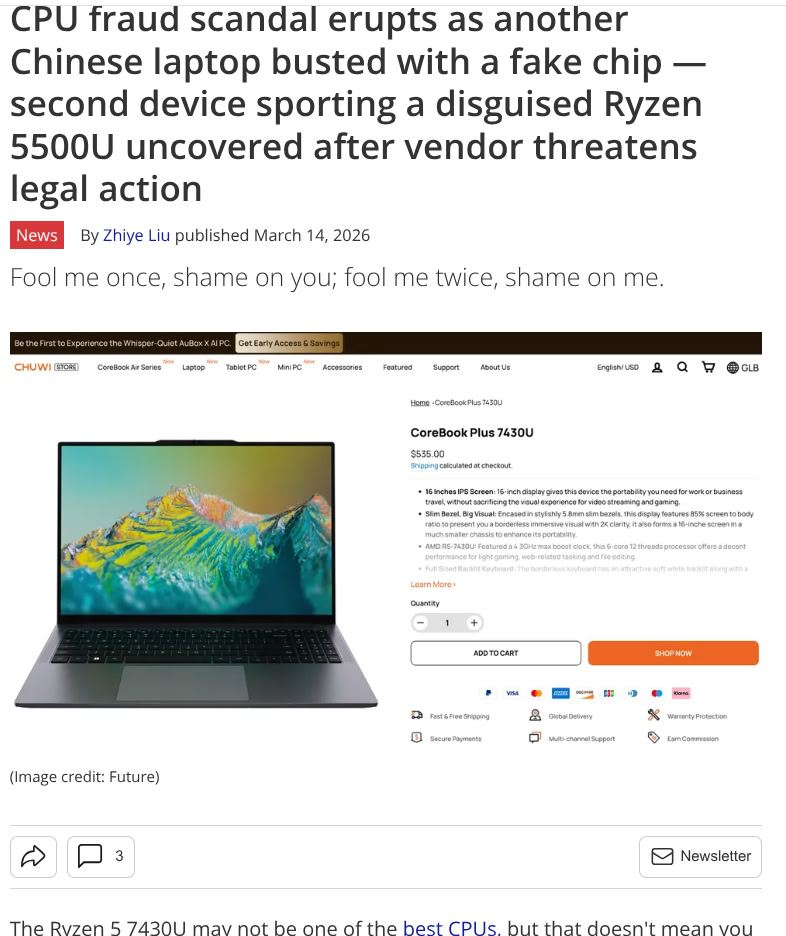Expand the Learn More link
This screenshot has height=936, width=786.
tap(433, 584)
